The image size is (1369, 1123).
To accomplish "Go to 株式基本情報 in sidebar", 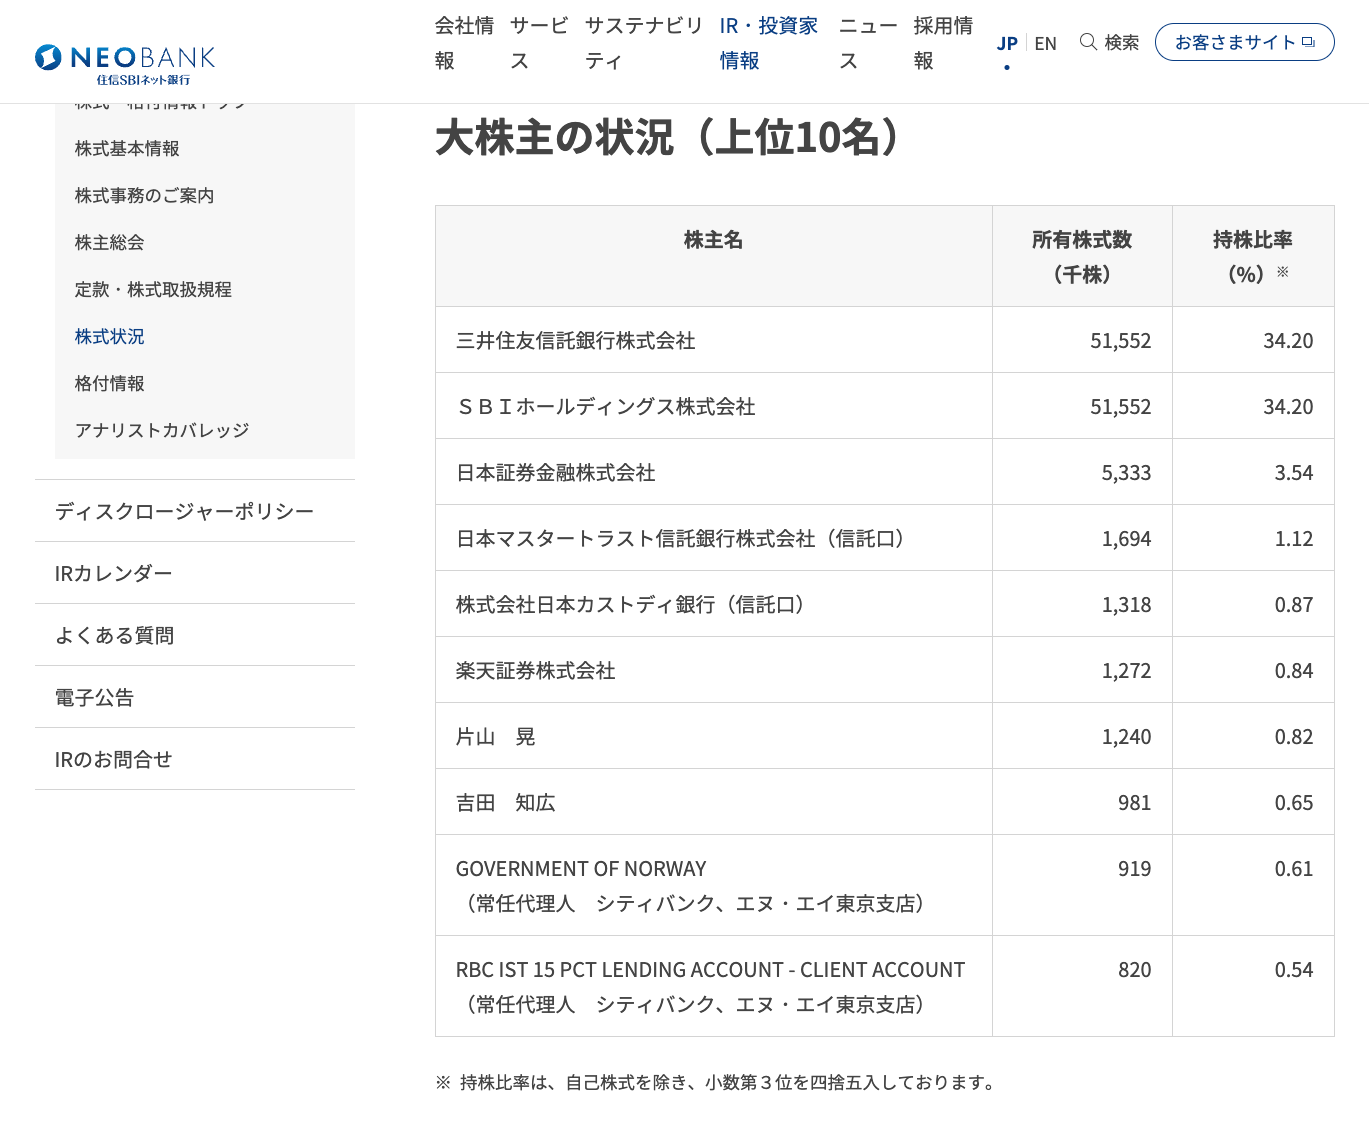I will [x=127, y=149].
